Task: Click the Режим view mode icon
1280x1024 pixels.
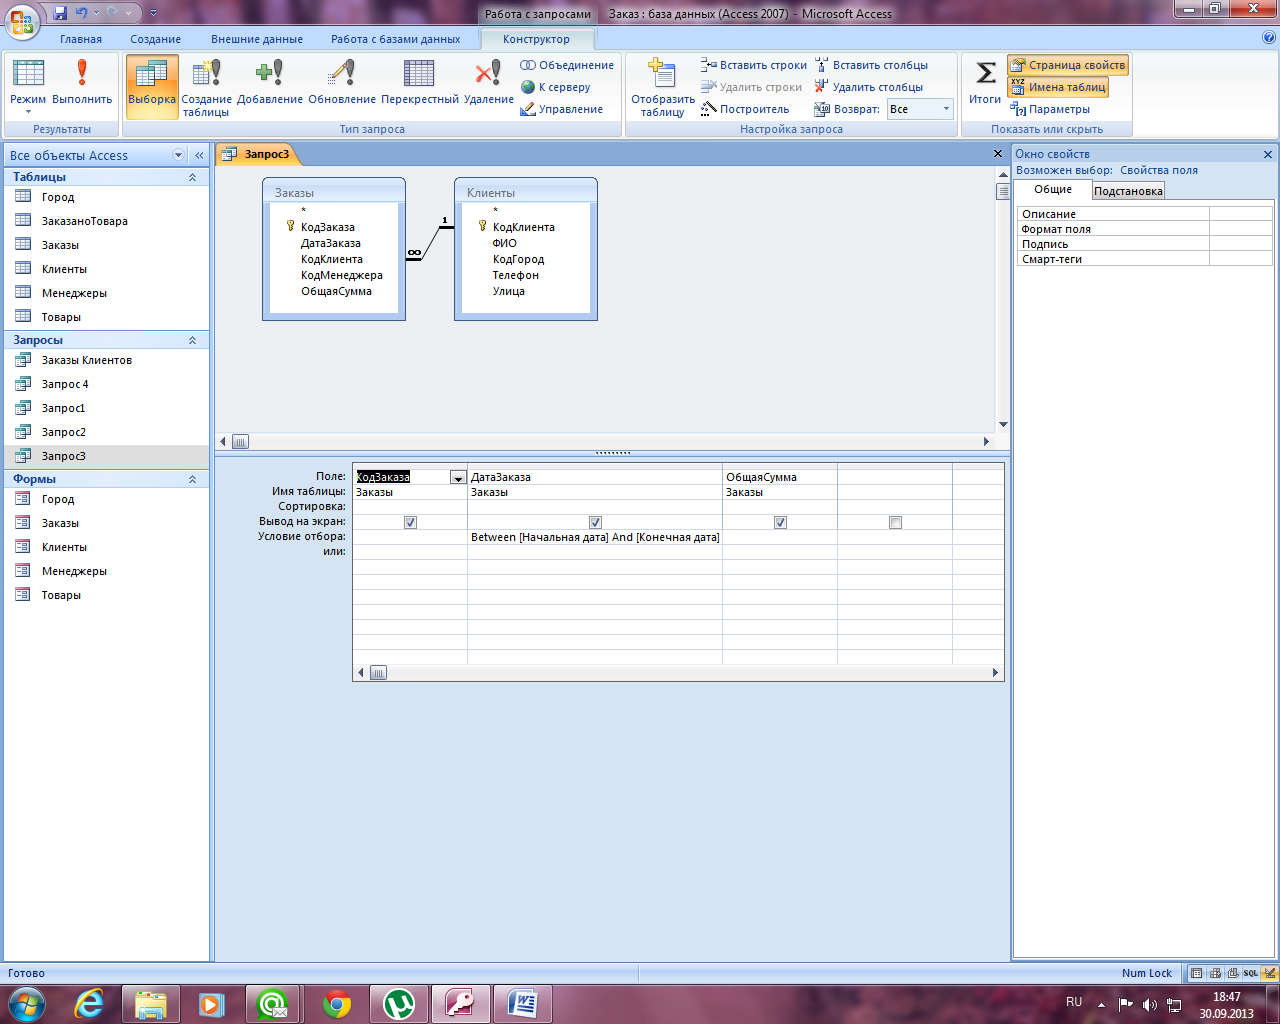Action: point(28,85)
